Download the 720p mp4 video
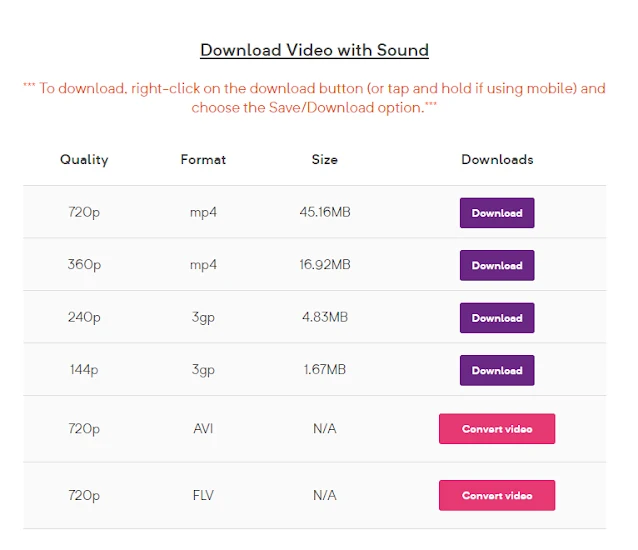 (497, 213)
